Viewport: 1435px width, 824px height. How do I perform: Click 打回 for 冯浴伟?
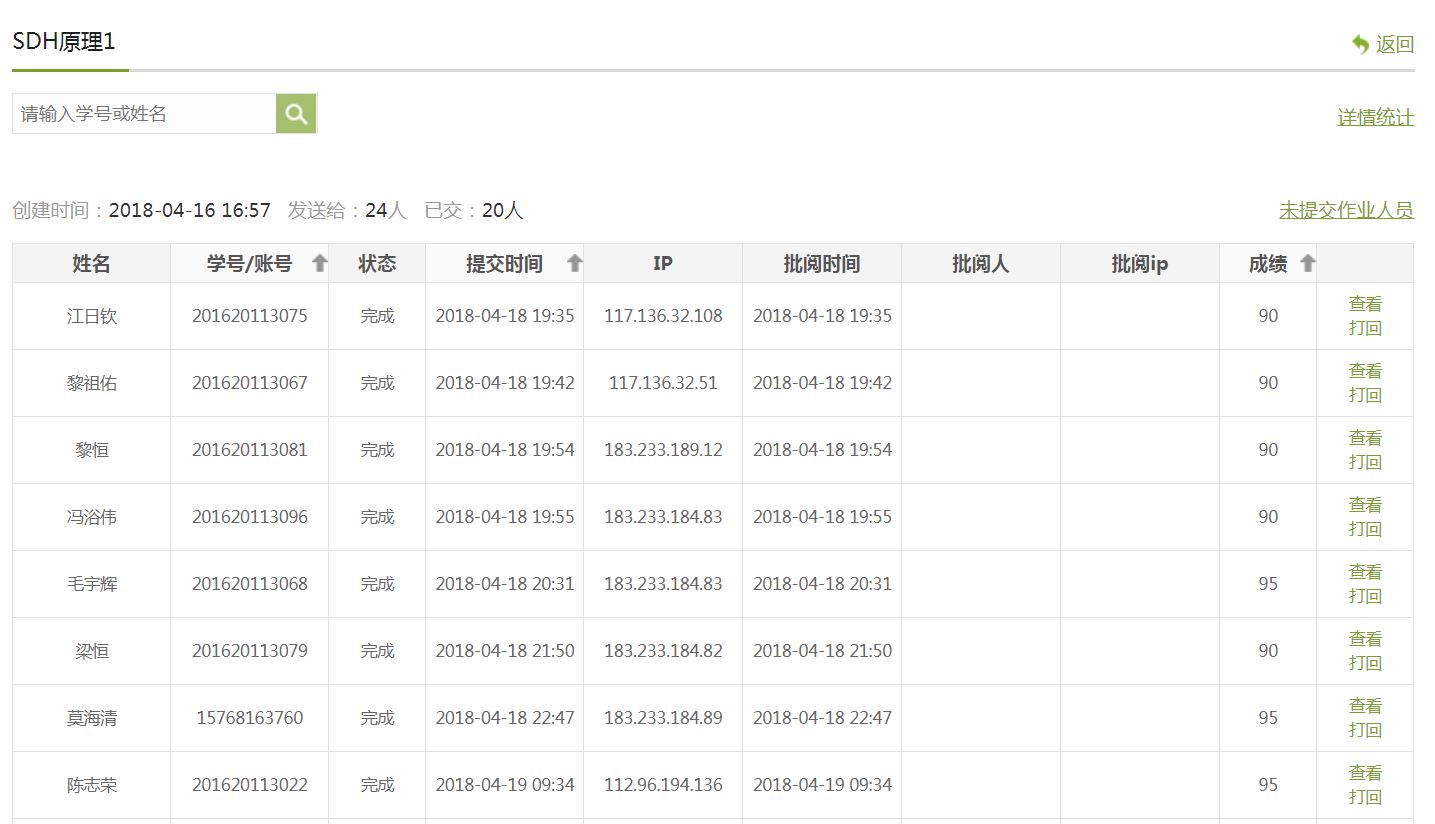[x=1365, y=529]
